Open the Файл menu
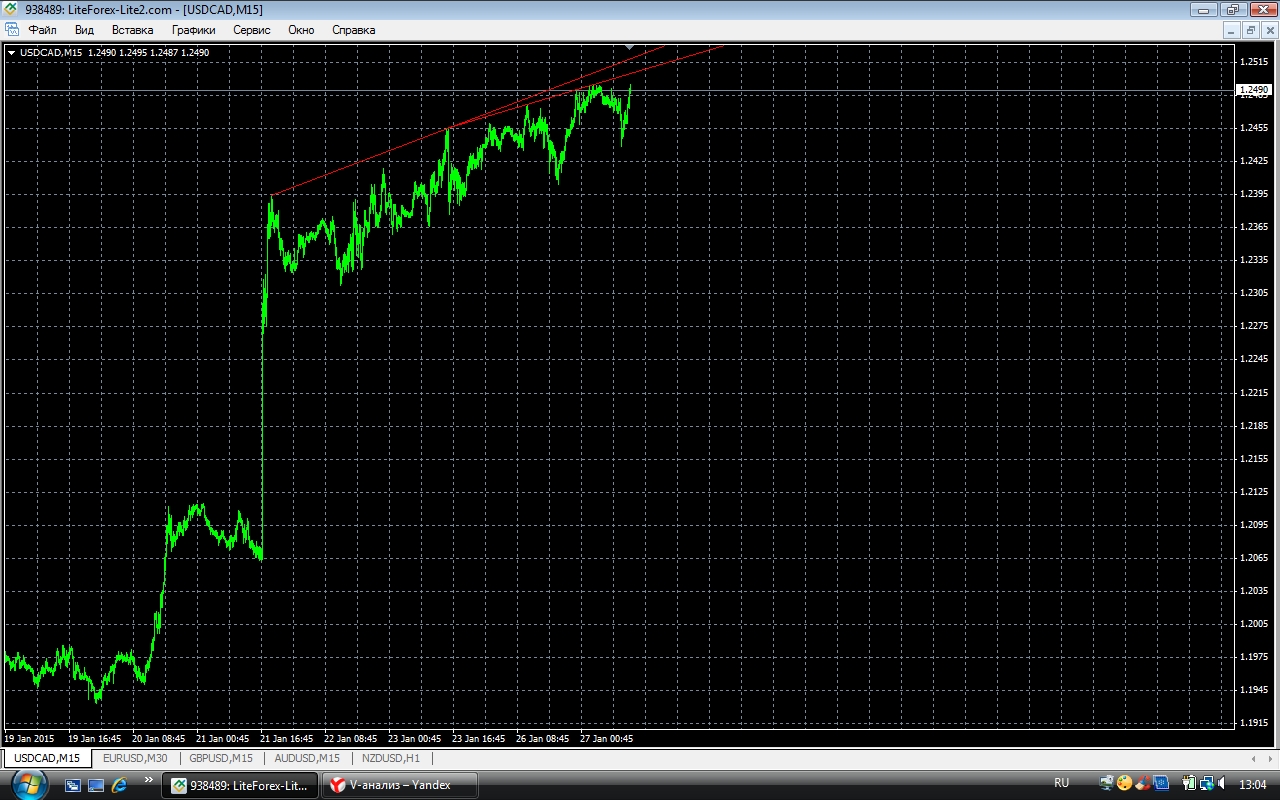This screenshot has width=1280, height=800. pyautogui.click(x=42, y=30)
